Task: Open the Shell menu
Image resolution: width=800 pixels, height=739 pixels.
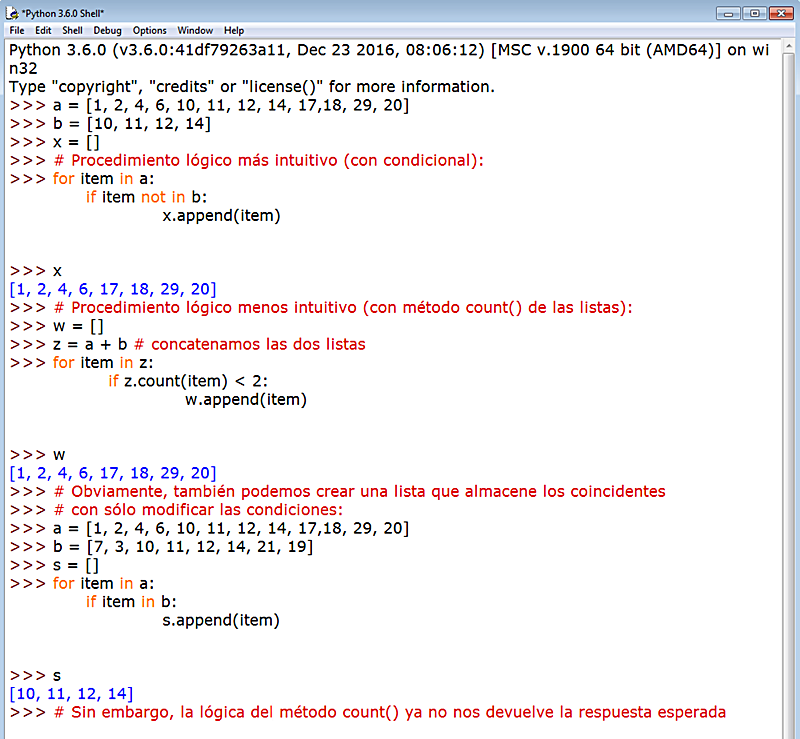Action: tap(71, 30)
